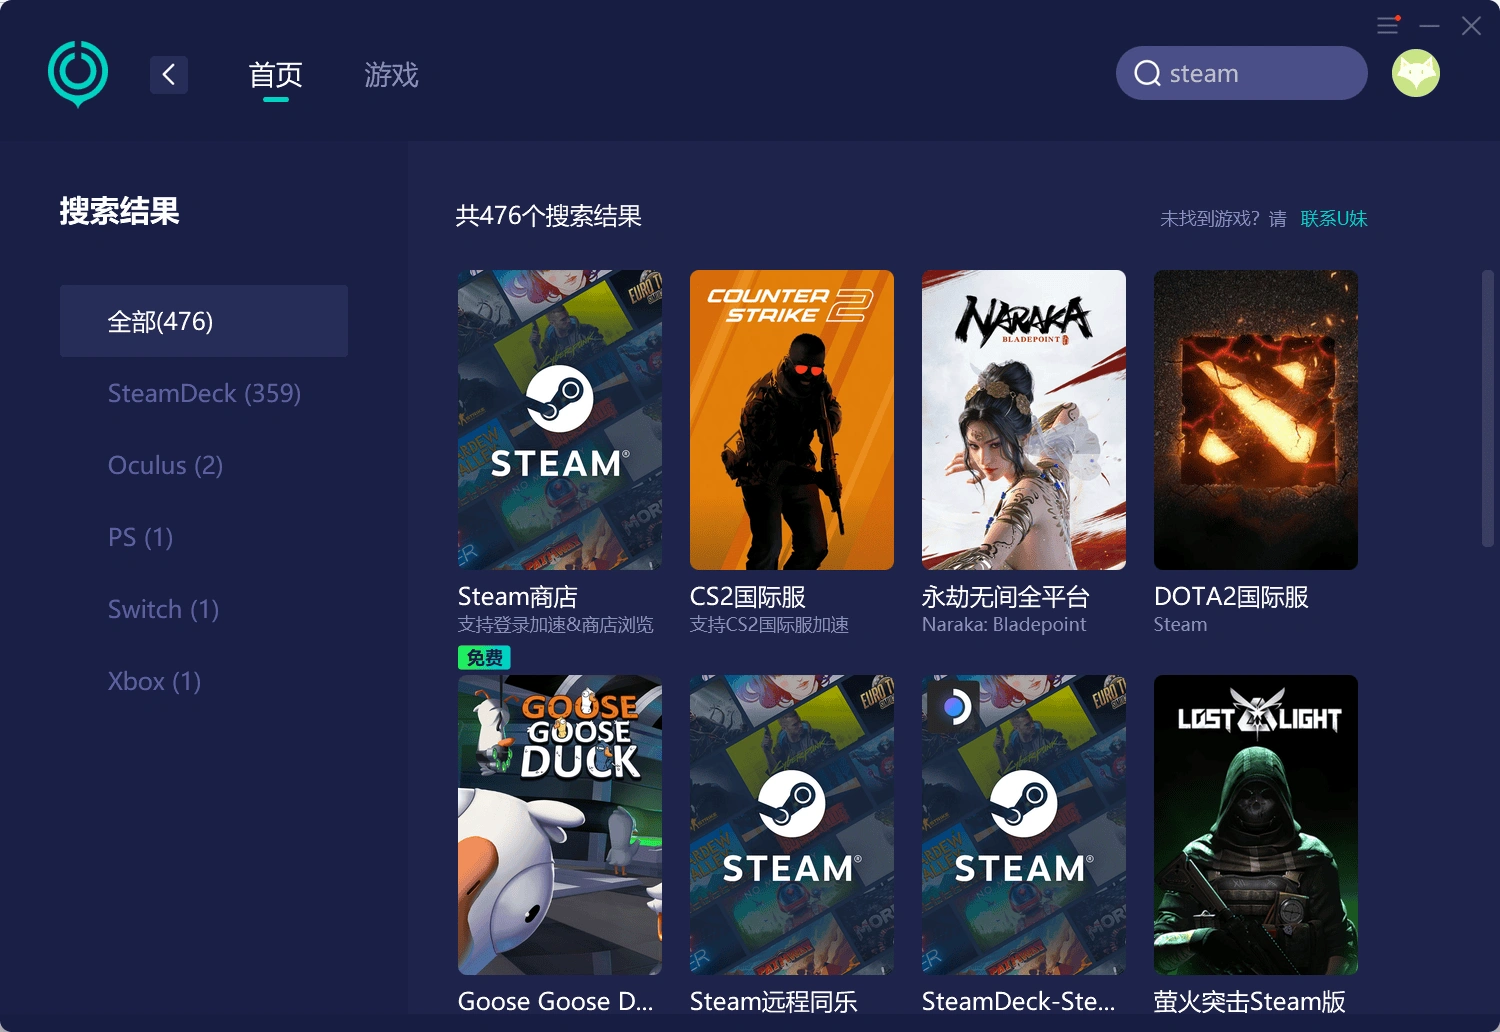The width and height of the screenshot is (1500, 1032).
Task: Click the Naraka: Bladepoint subtitle
Action: click(x=1004, y=625)
